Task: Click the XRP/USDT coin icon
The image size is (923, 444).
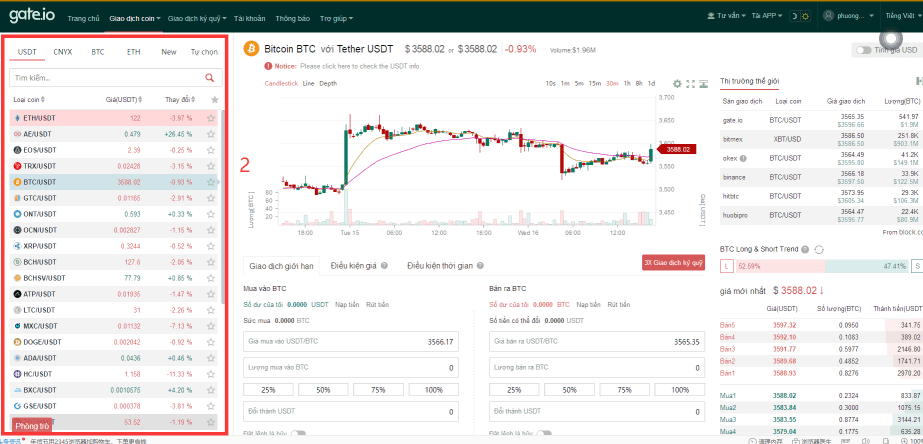Action: click(17, 246)
